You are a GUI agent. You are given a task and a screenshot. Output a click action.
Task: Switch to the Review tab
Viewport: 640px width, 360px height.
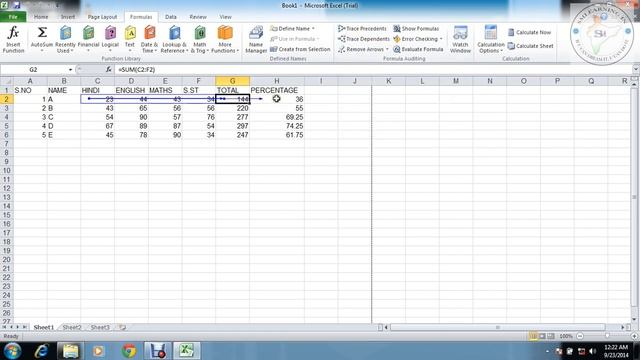coord(198,17)
